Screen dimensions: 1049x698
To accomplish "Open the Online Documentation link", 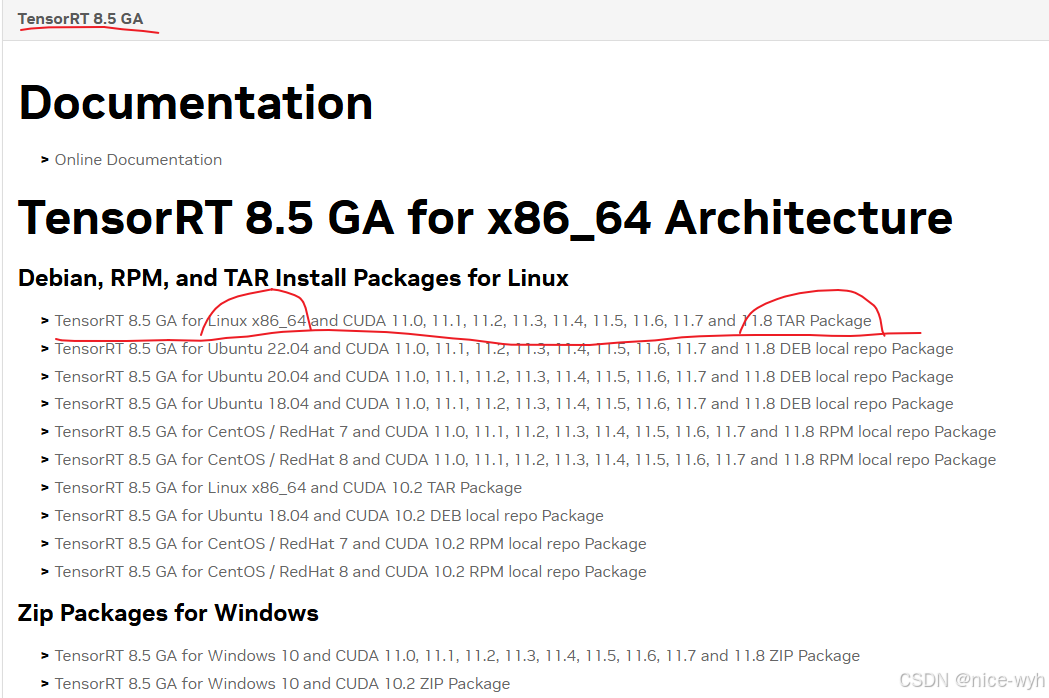I will click(x=138, y=160).
